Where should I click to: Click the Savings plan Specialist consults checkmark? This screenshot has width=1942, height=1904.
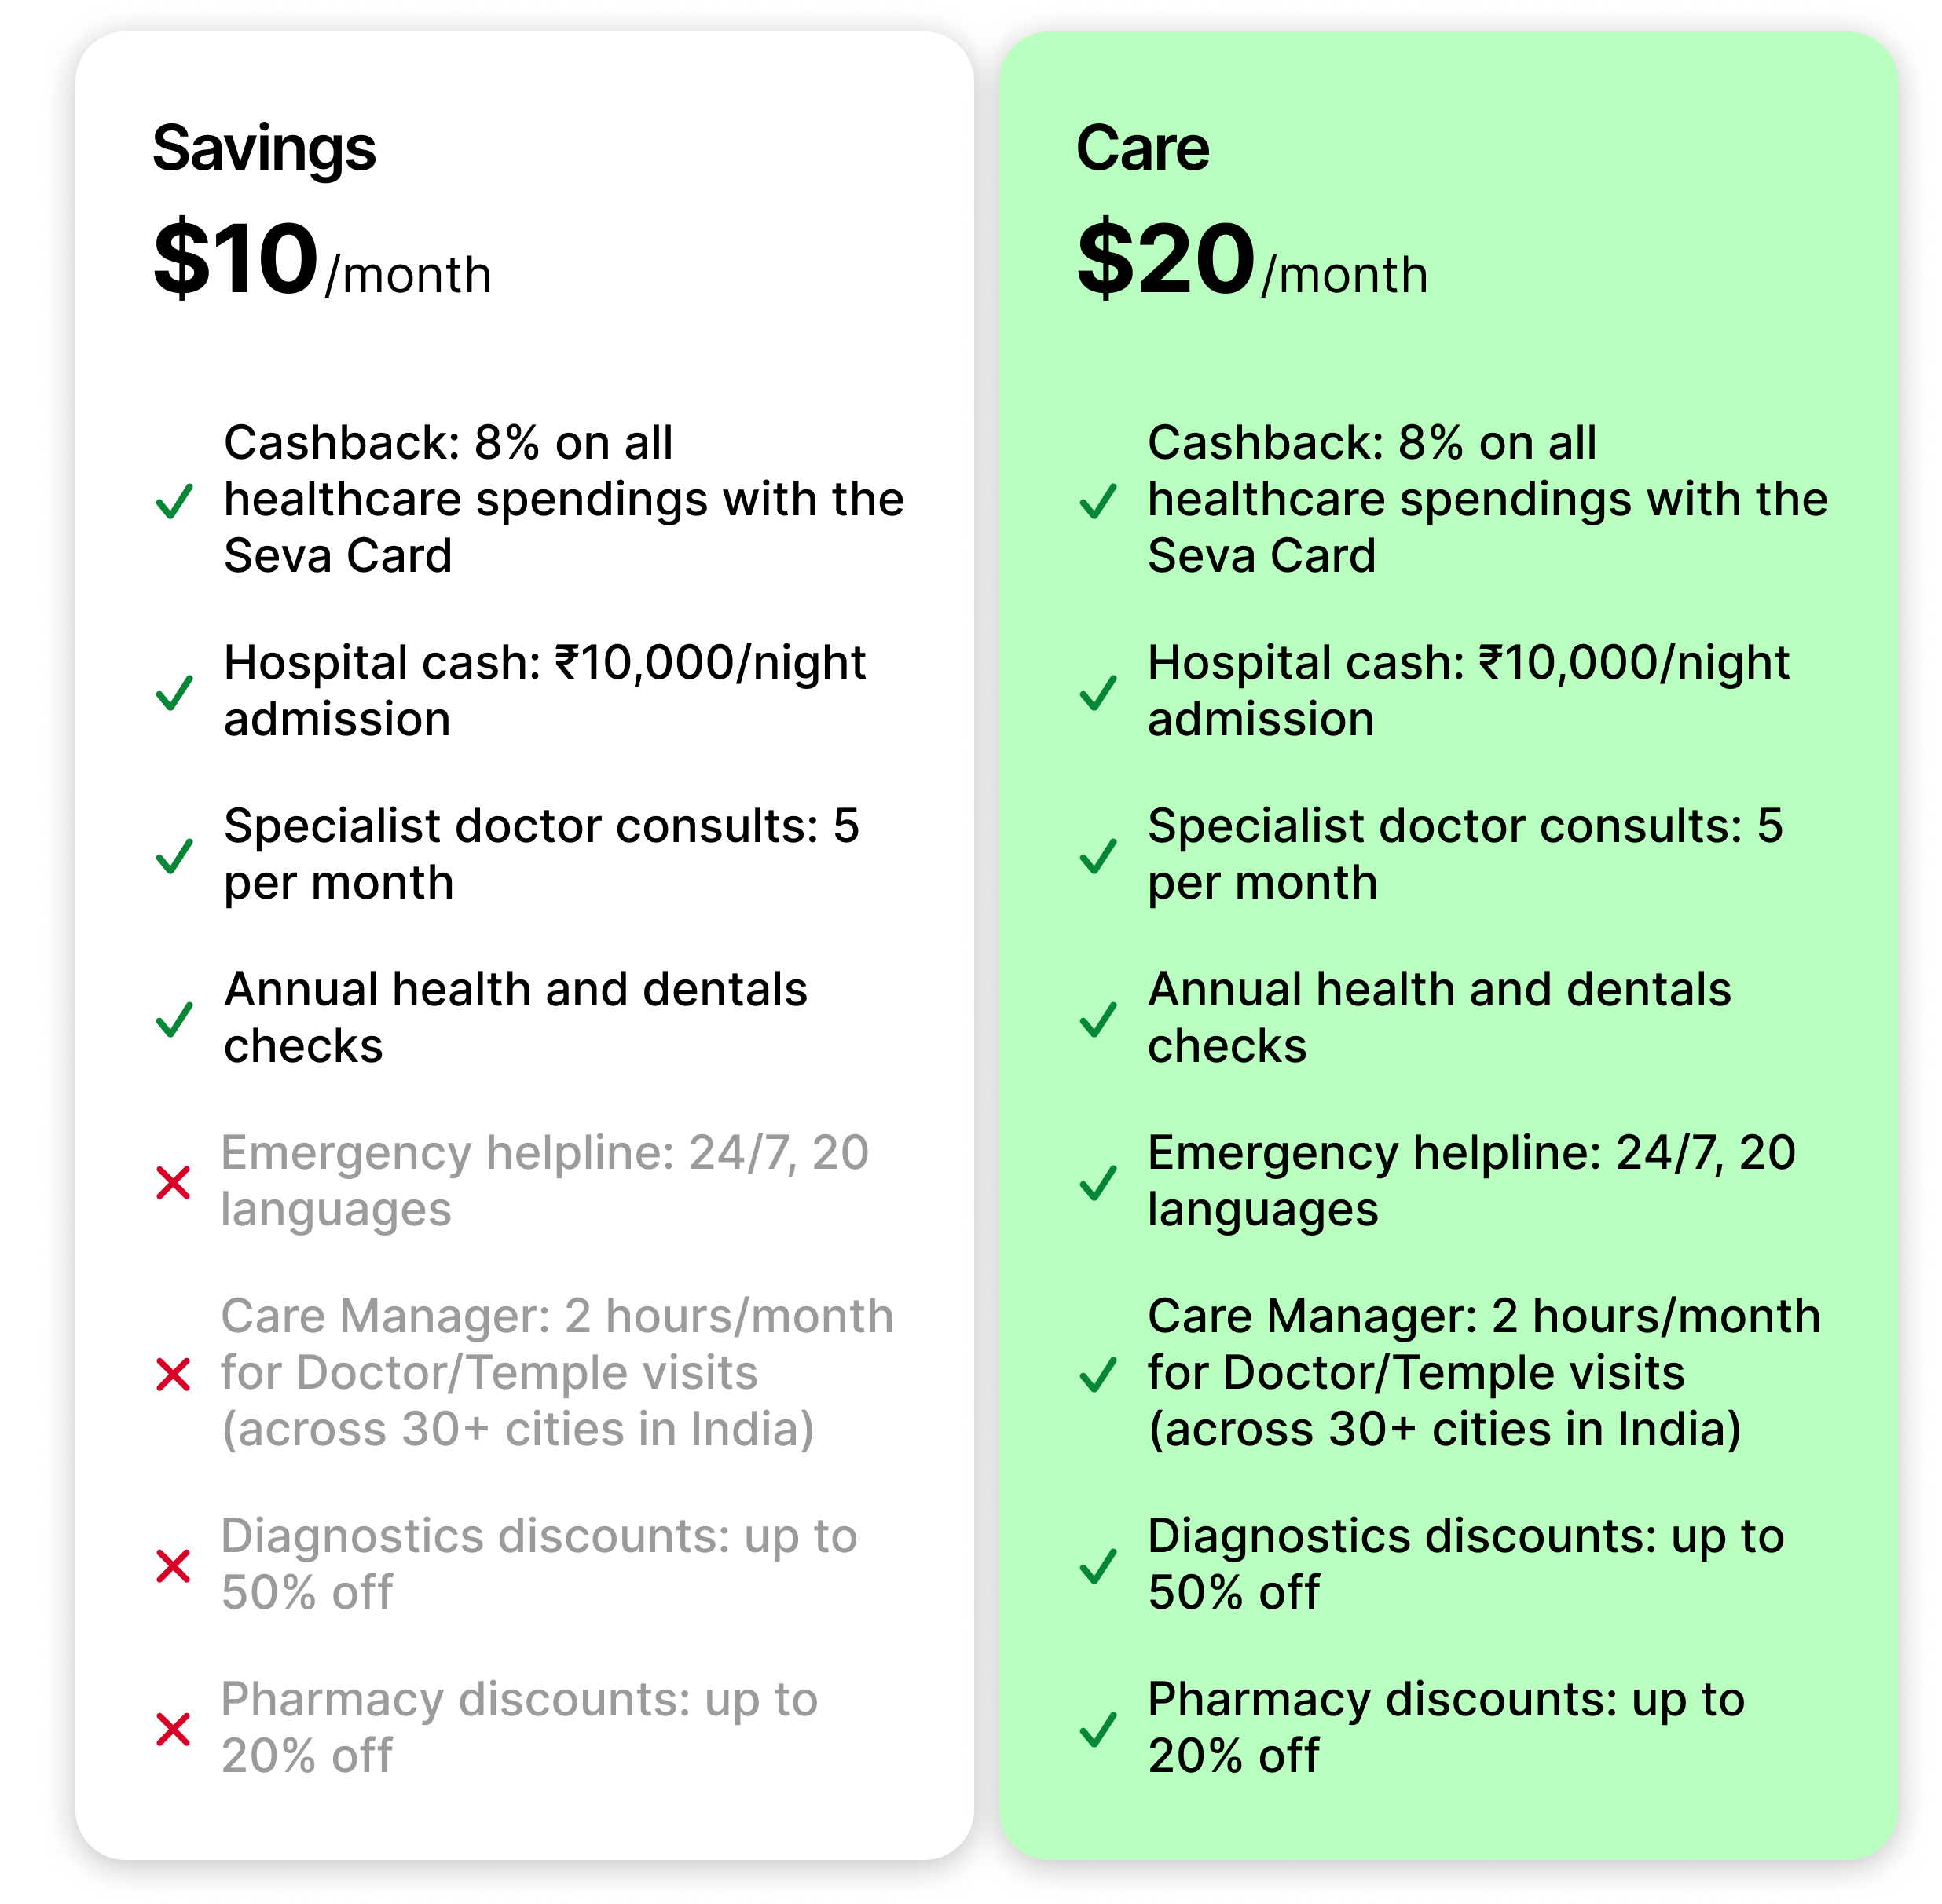pyautogui.click(x=174, y=856)
